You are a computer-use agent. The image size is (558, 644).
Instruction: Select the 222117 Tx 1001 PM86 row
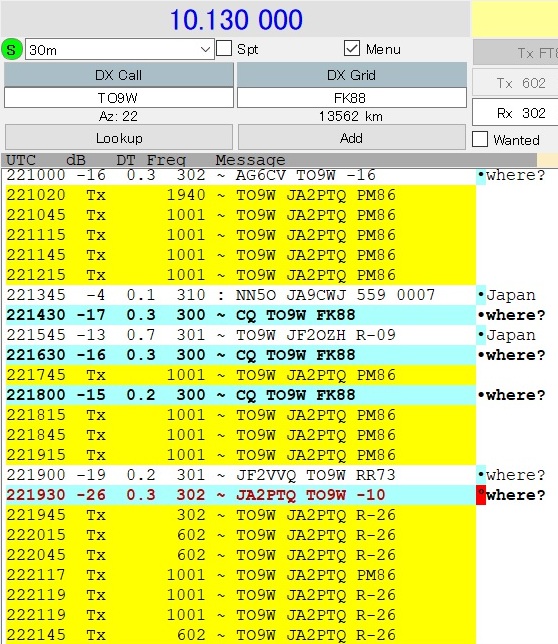click(x=241, y=575)
